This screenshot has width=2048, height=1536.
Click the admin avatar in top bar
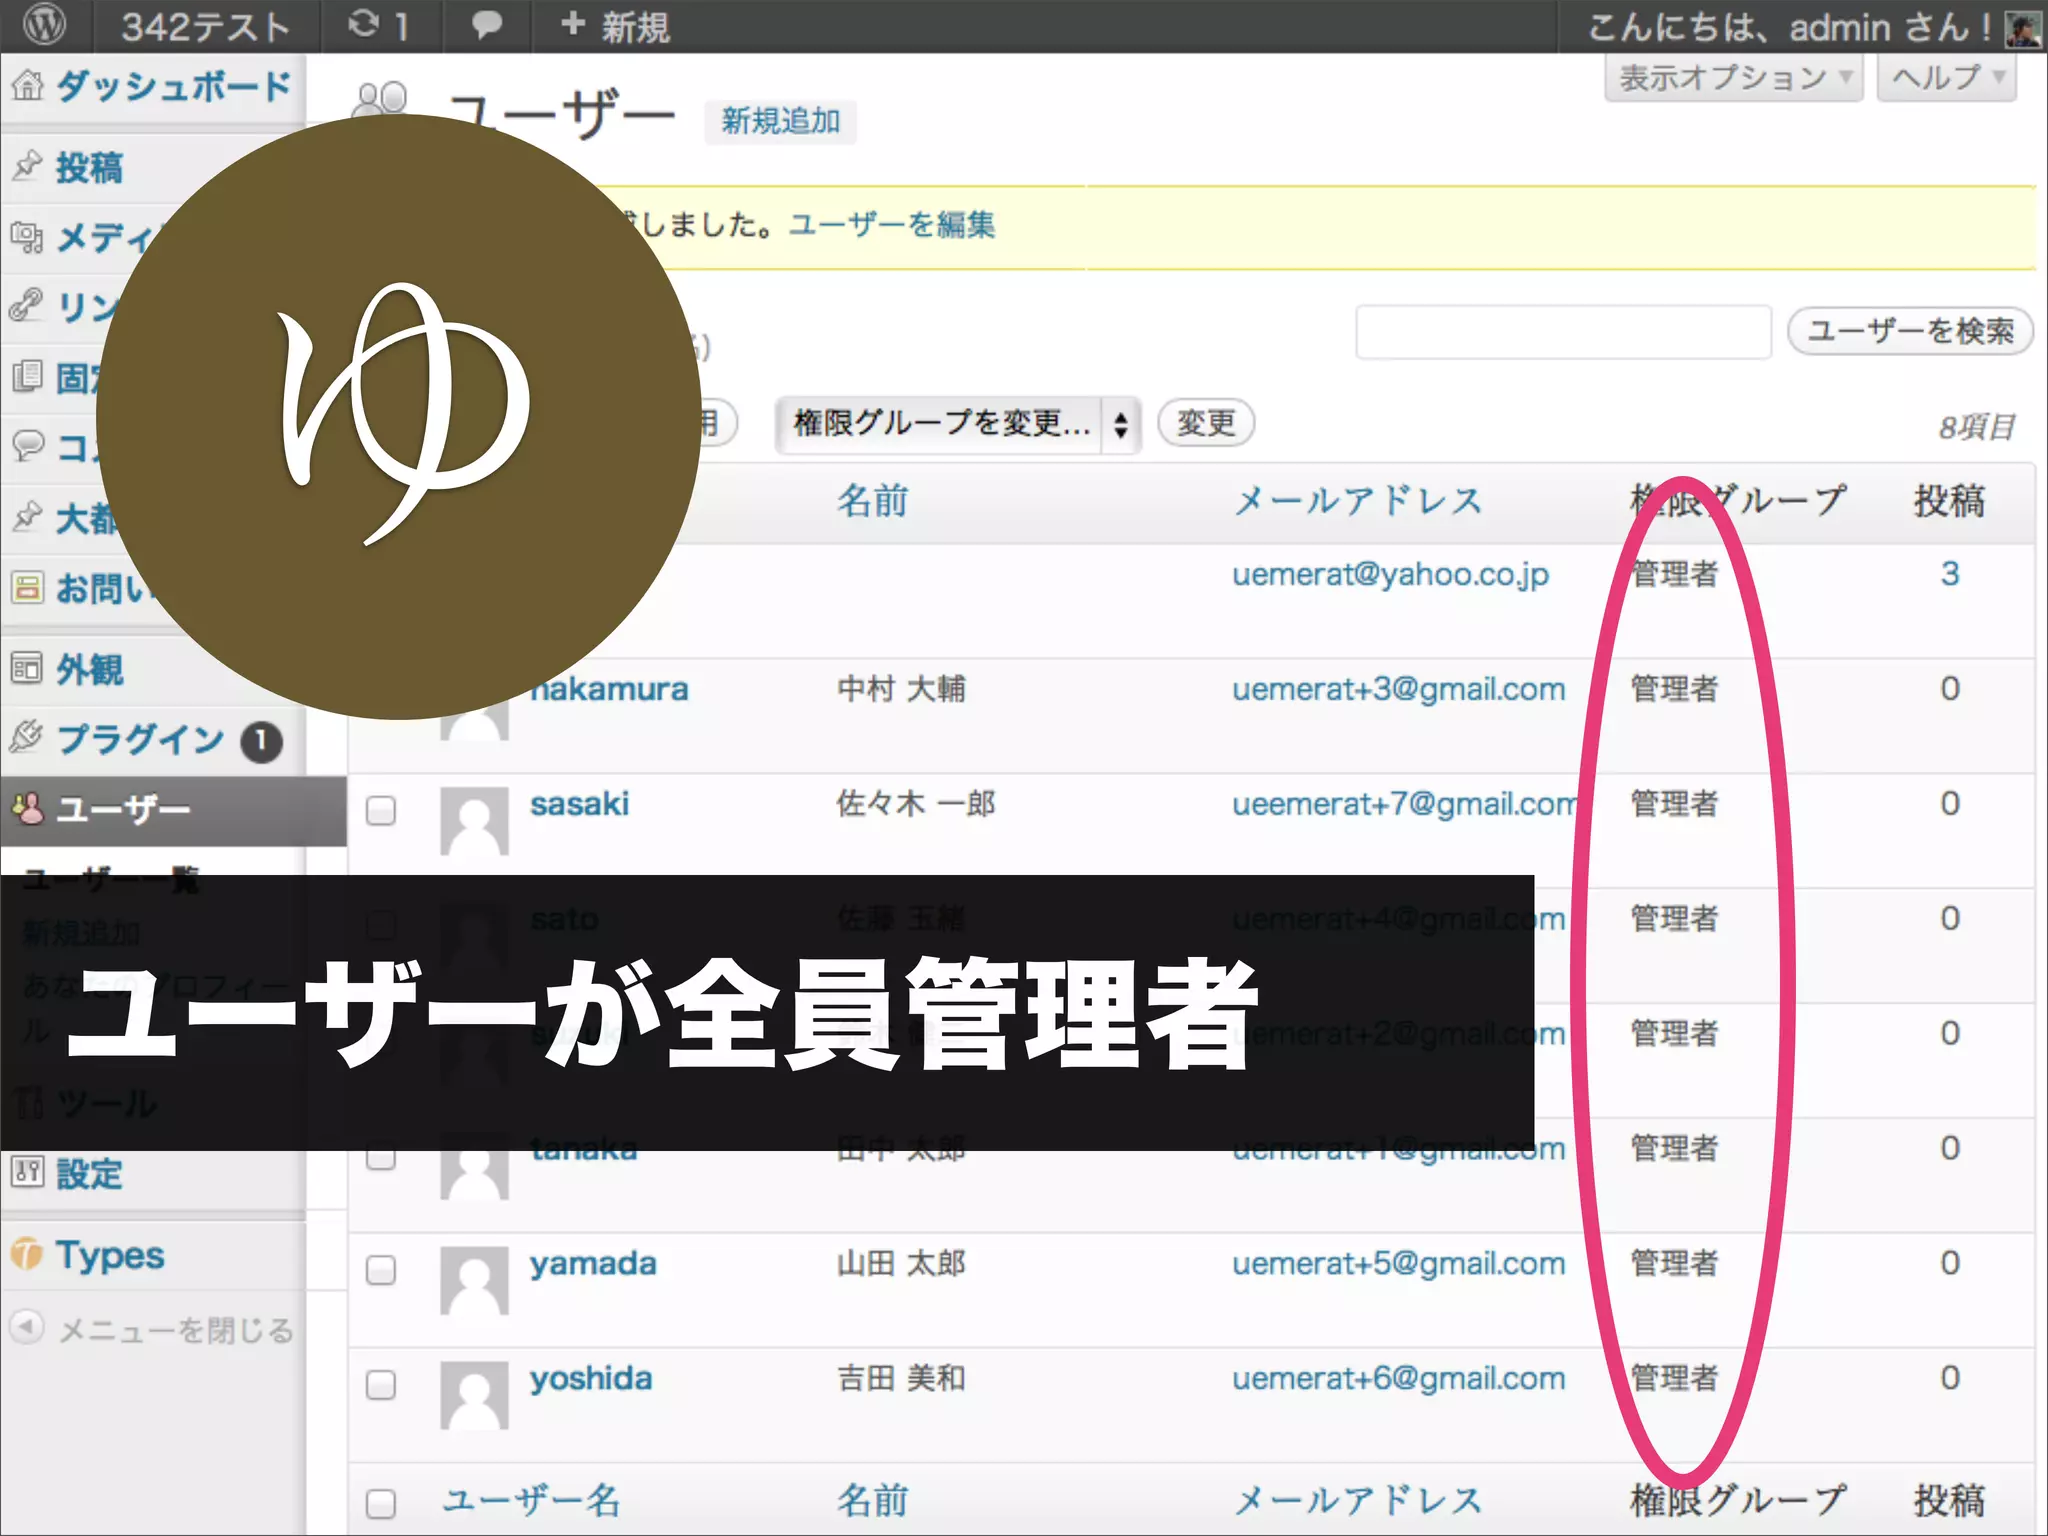click(2022, 28)
